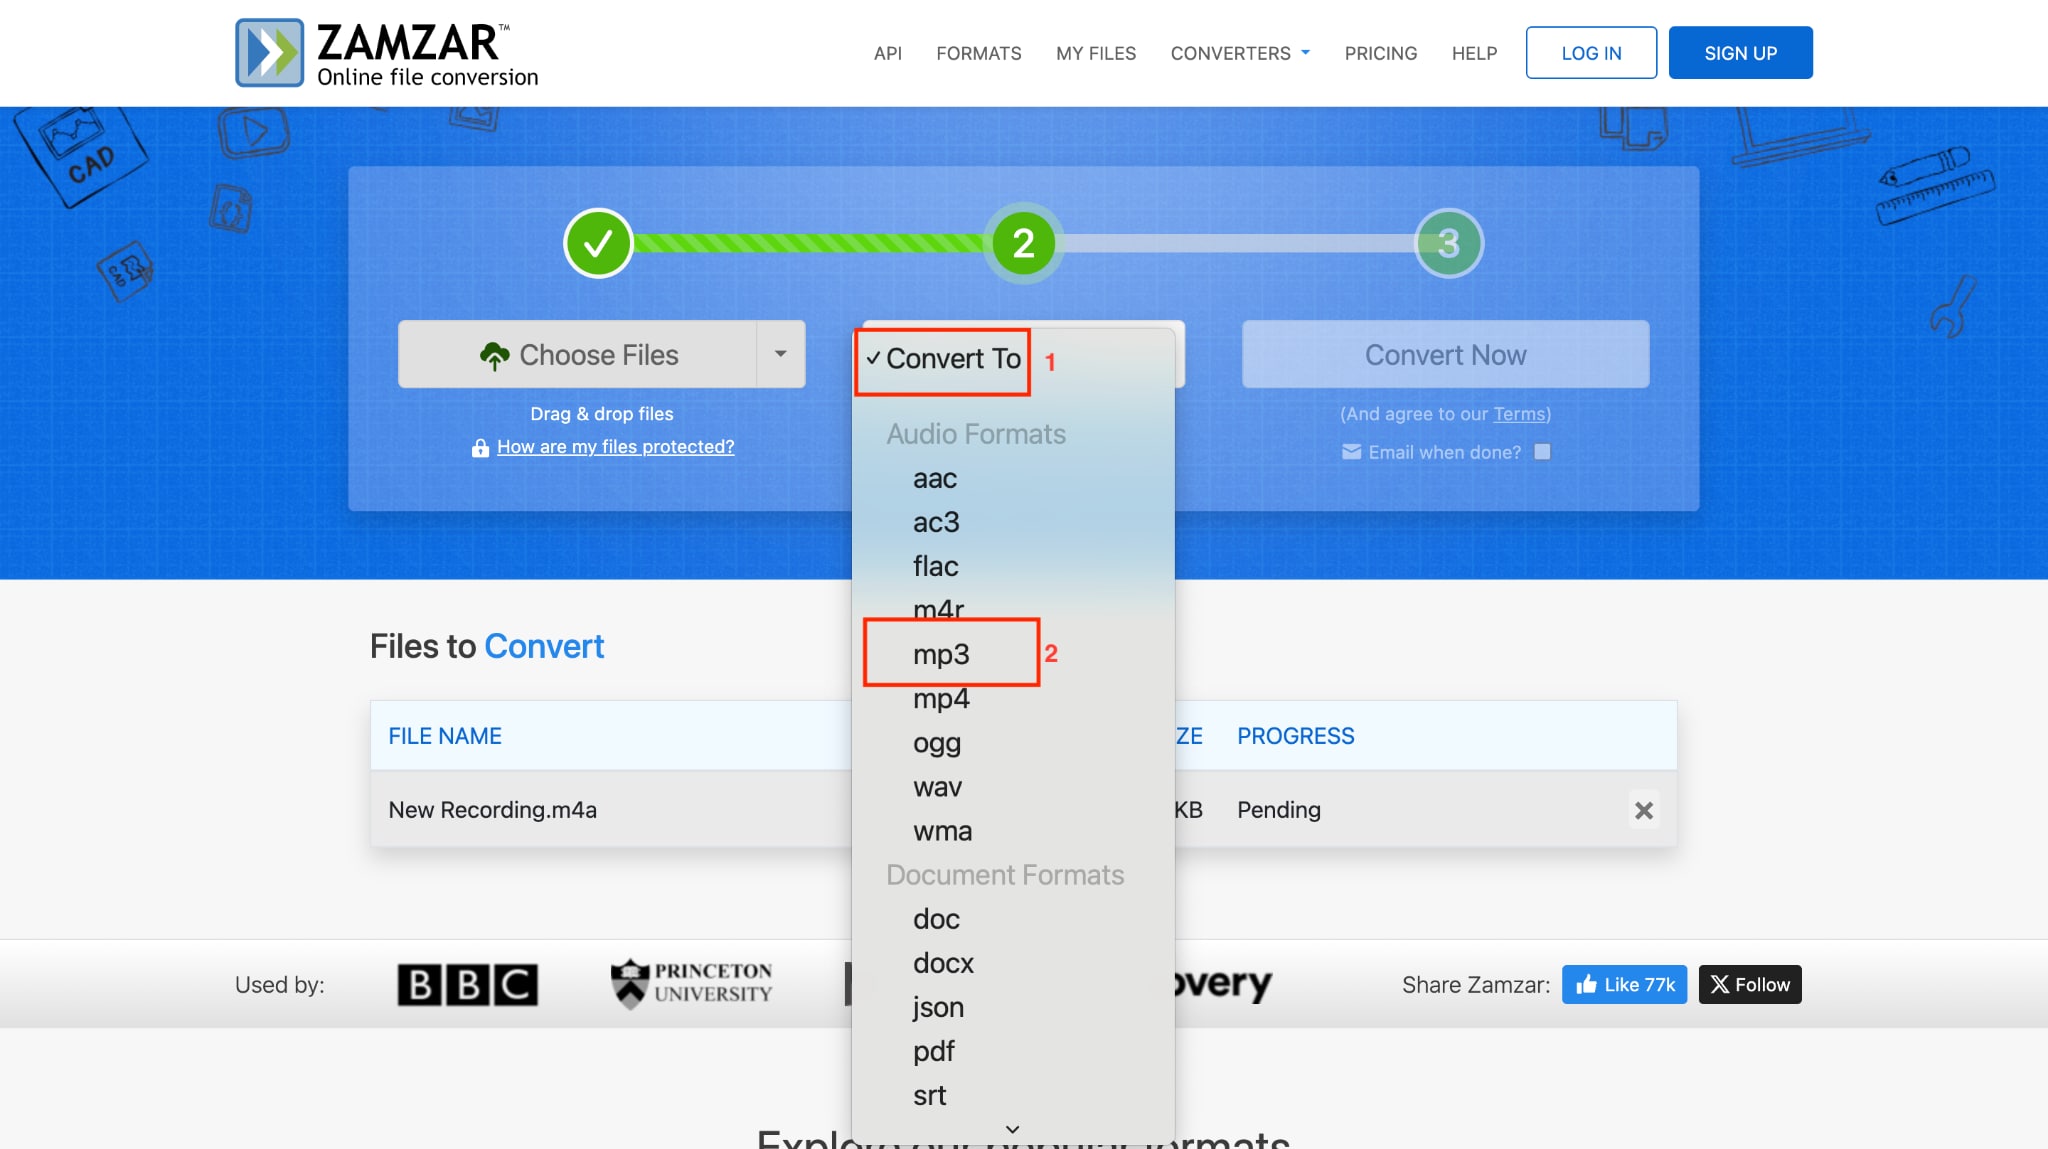Click the ZAMZAR logo

pyautogui.click(x=383, y=51)
